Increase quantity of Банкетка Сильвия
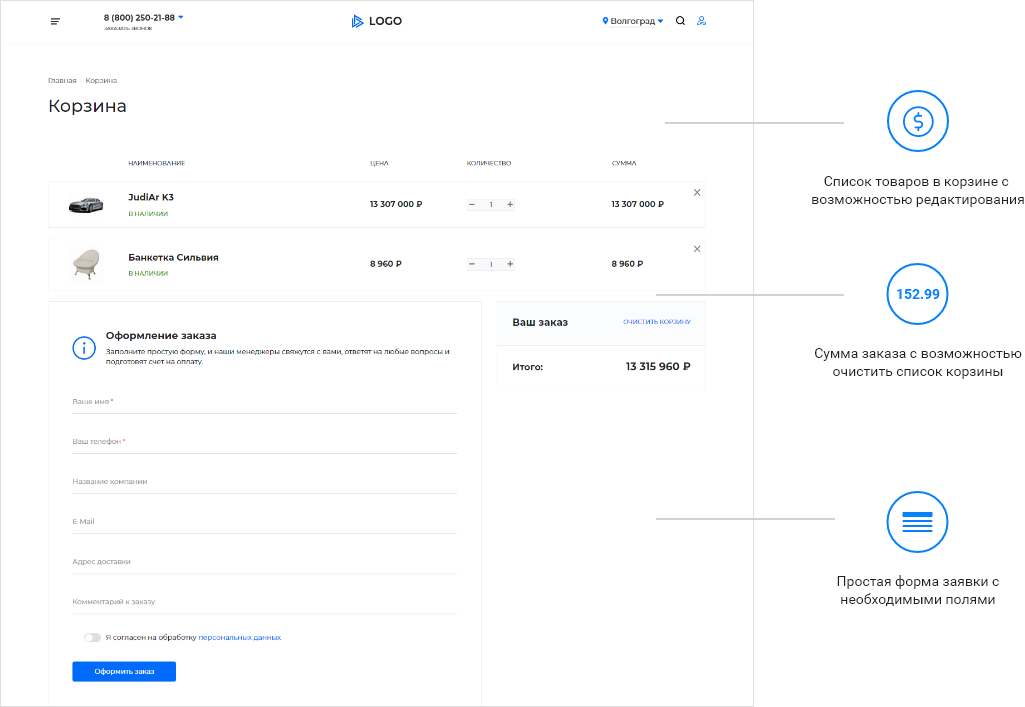Screen dimensions: 1025x707 coord(510,264)
